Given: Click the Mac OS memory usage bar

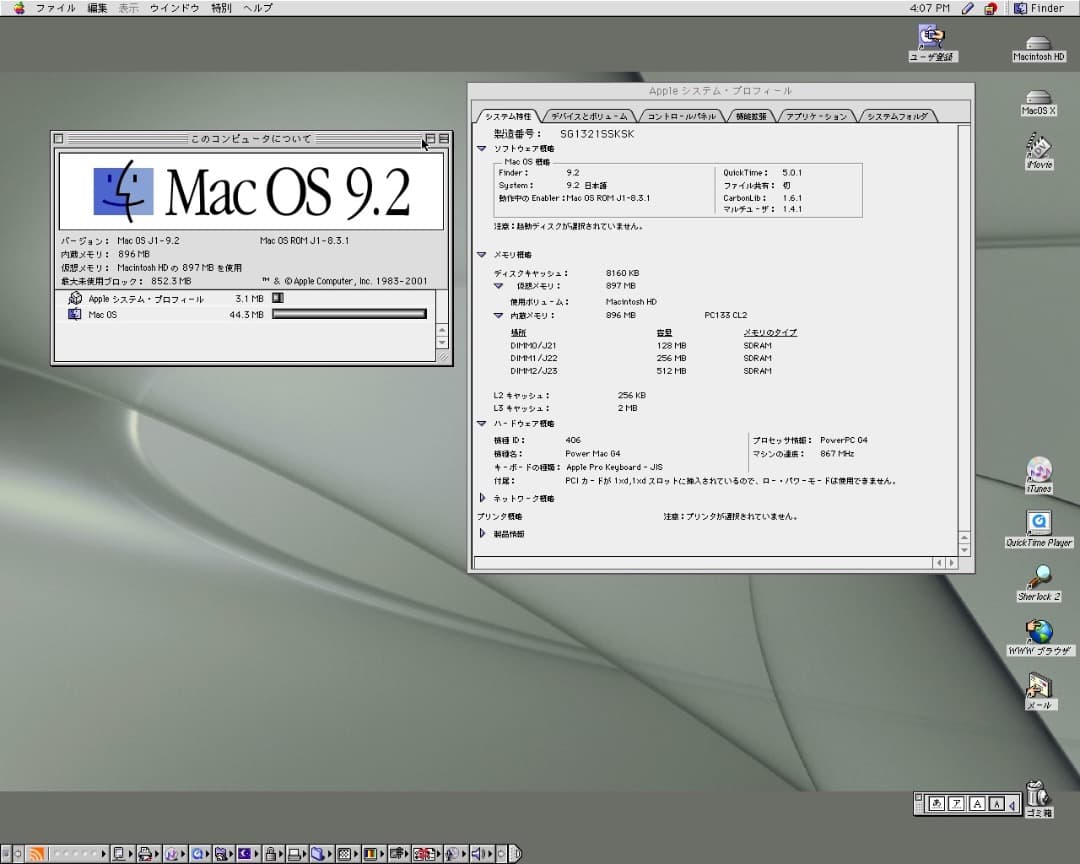Looking at the screenshot, I should pyautogui.click(x=349, y=314).
